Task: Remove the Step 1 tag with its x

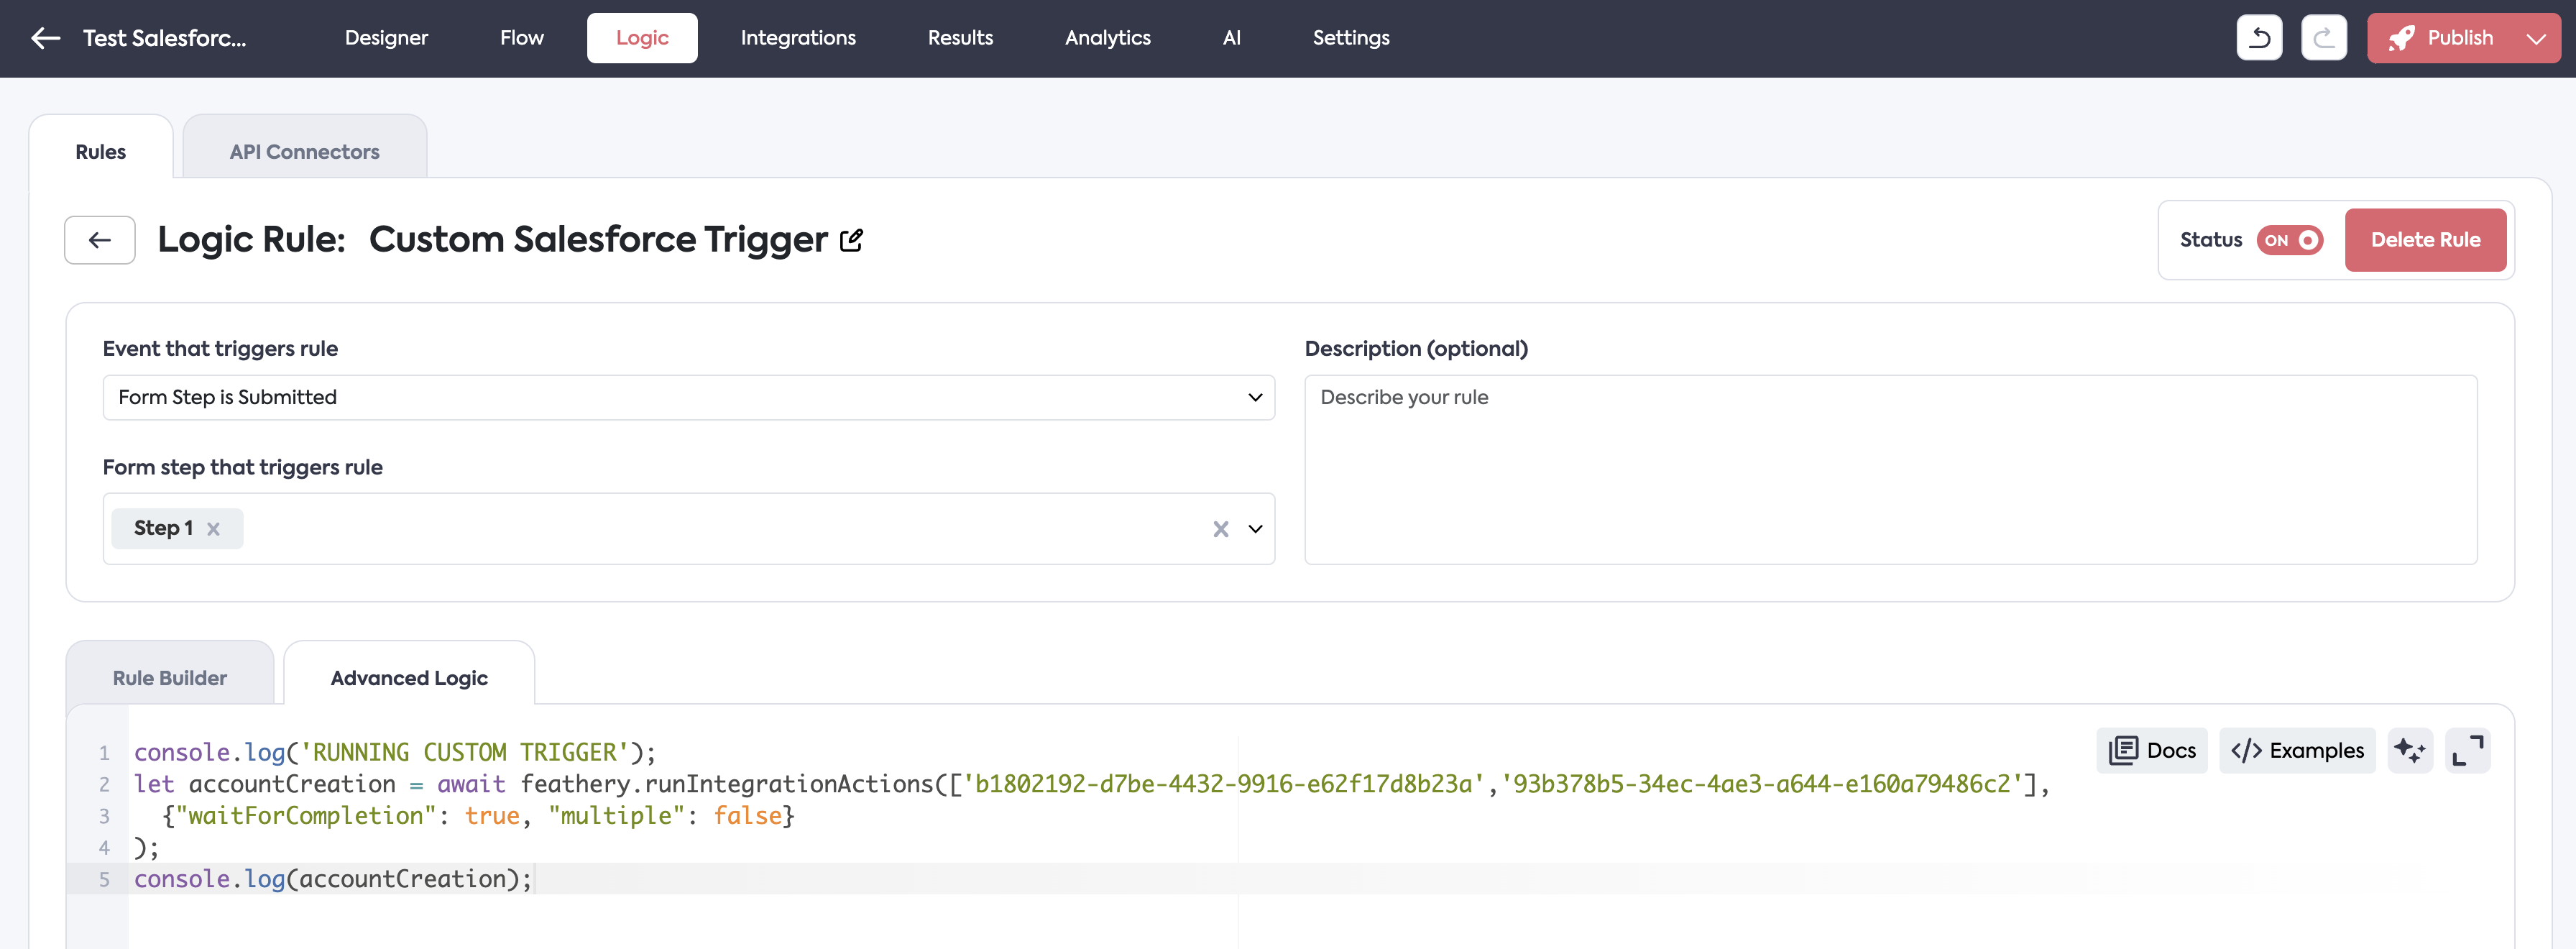Action: (213, 529)
